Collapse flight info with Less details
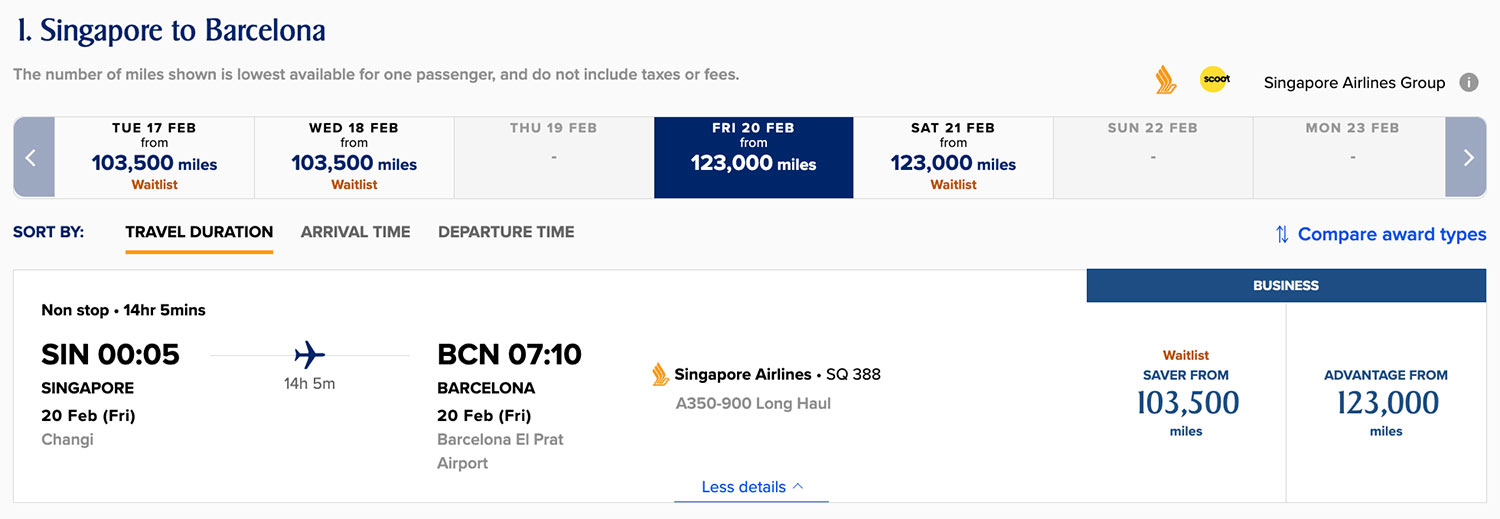 click(751, 487)
